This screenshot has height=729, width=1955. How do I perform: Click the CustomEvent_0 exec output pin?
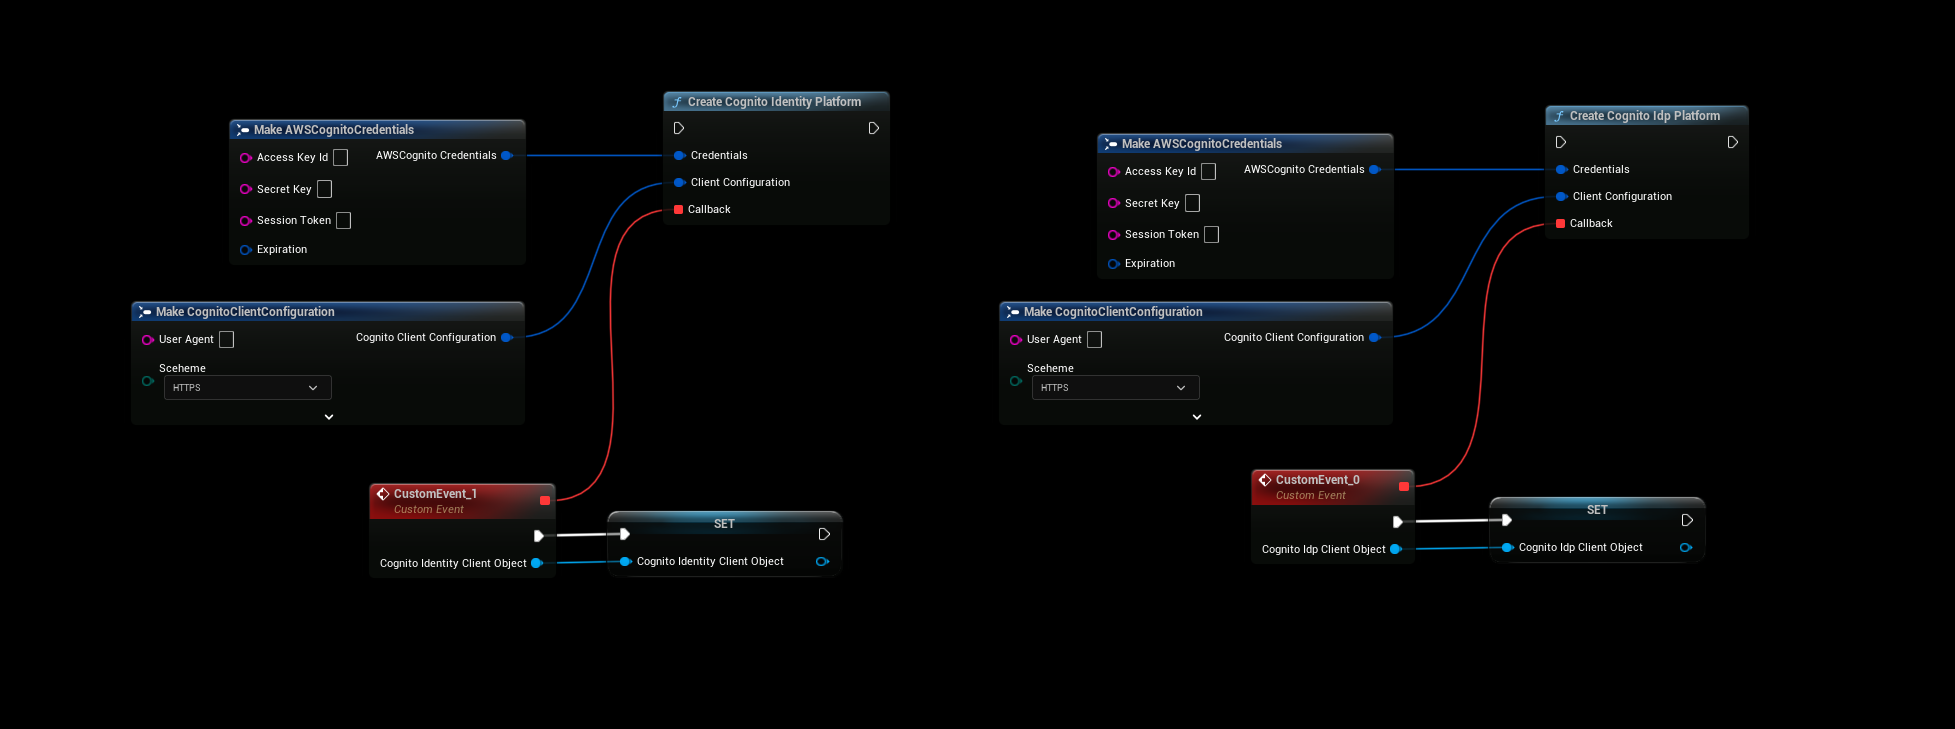click(1397, 522)
